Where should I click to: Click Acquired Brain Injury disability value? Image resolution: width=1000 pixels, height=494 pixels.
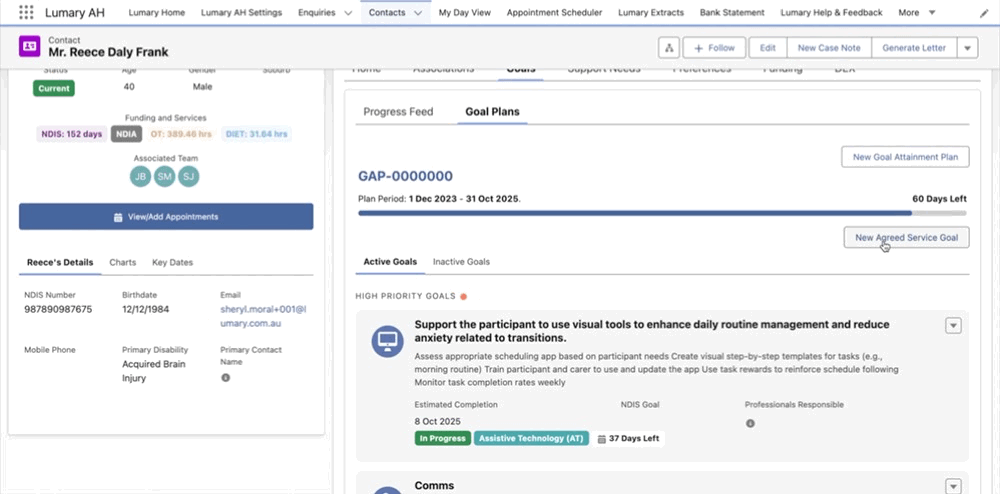[x=154, y=371]
